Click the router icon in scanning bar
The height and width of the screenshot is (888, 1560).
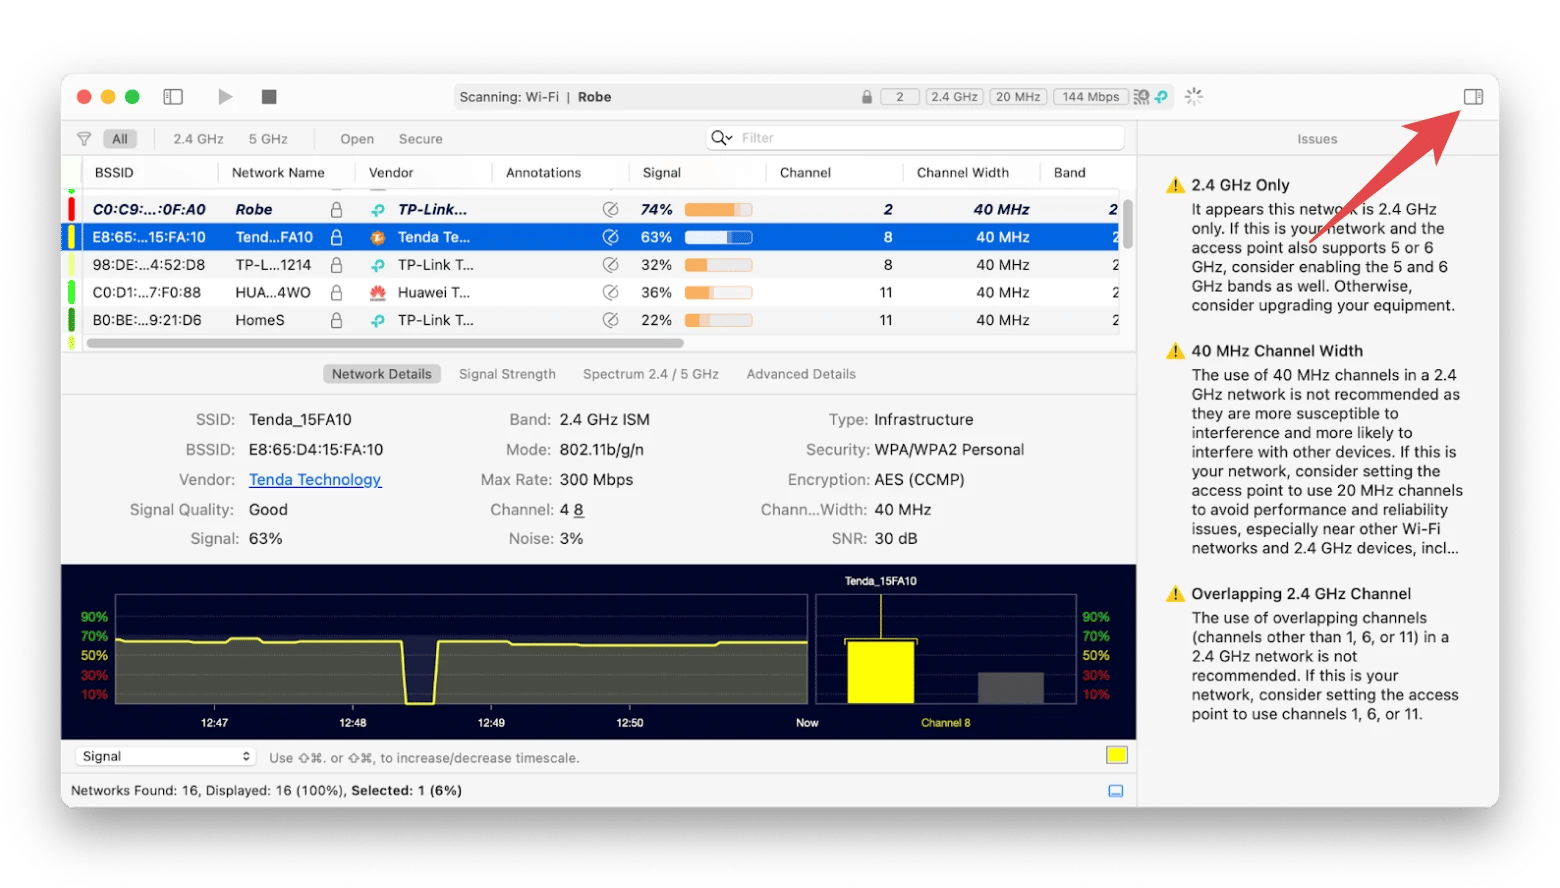click(x=1141, y=97)
